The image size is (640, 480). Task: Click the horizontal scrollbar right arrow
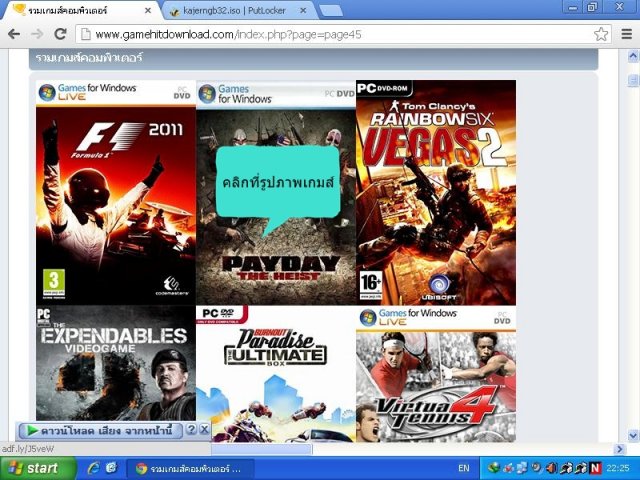click(x=620, y=449)
